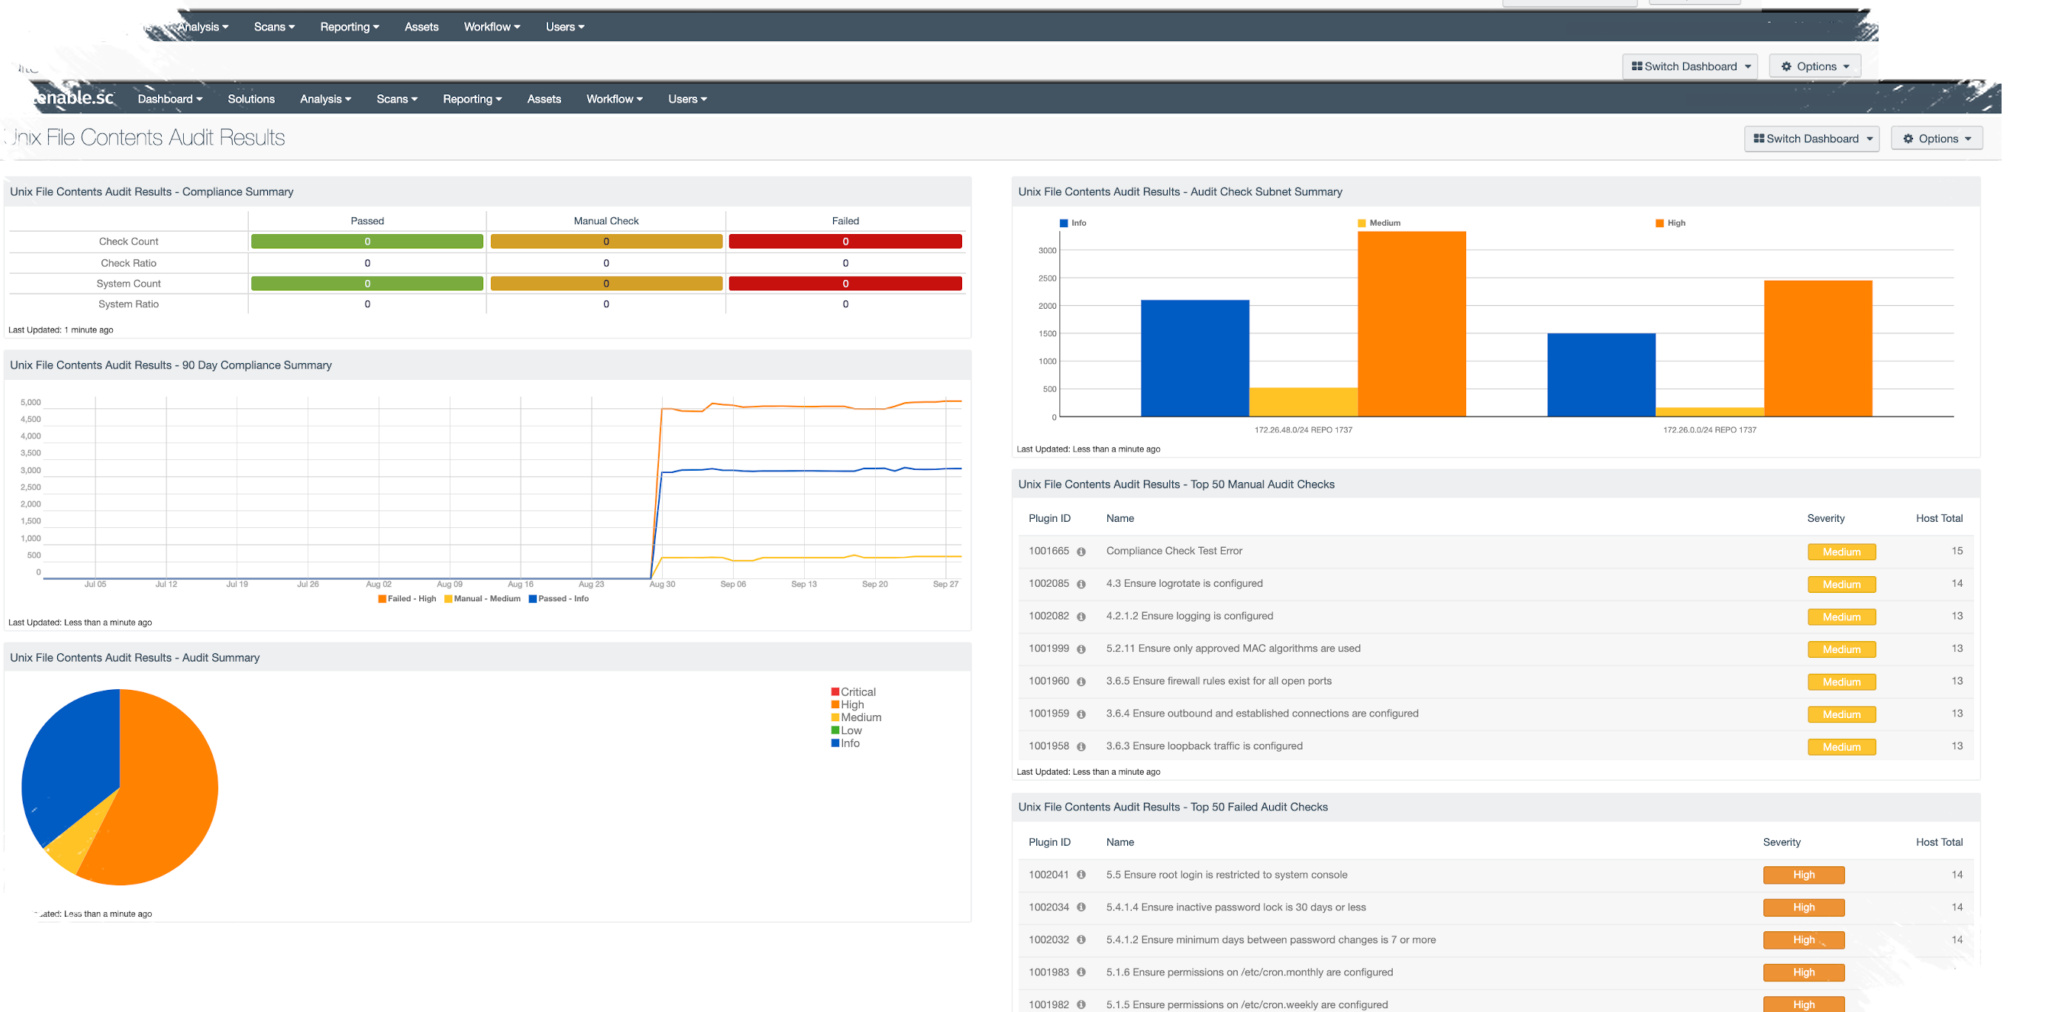
Task: Click info icon beside plugin 1001999
Action: [x=1081, y=649]
